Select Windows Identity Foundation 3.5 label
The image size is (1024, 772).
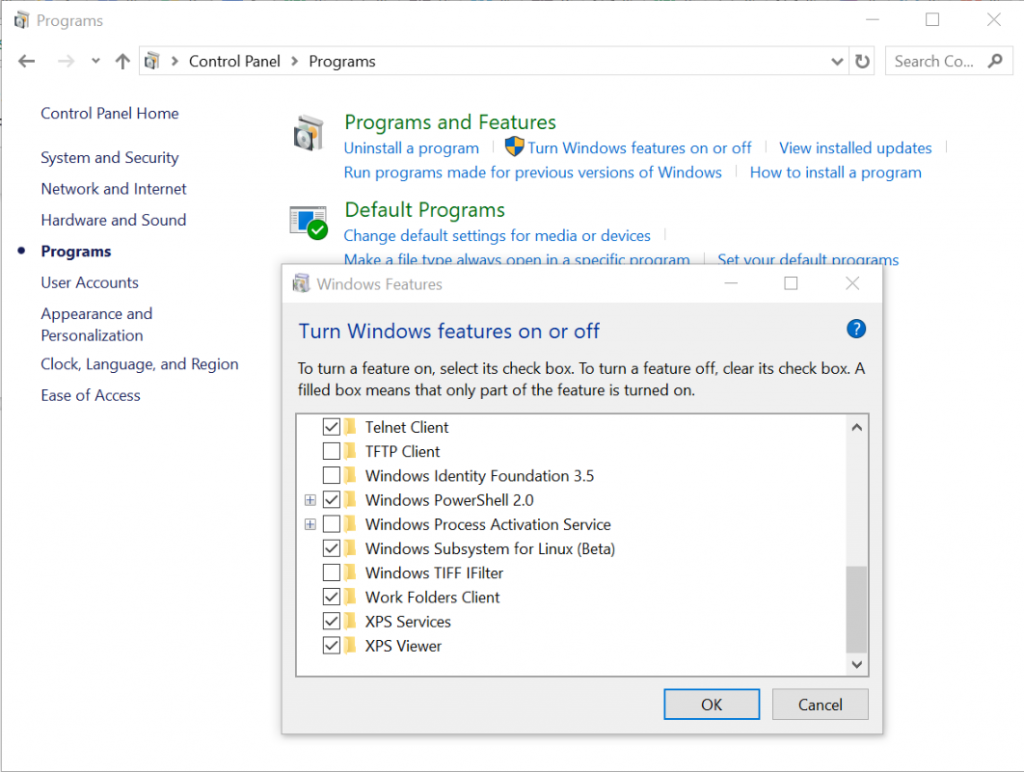coord(479,475)
